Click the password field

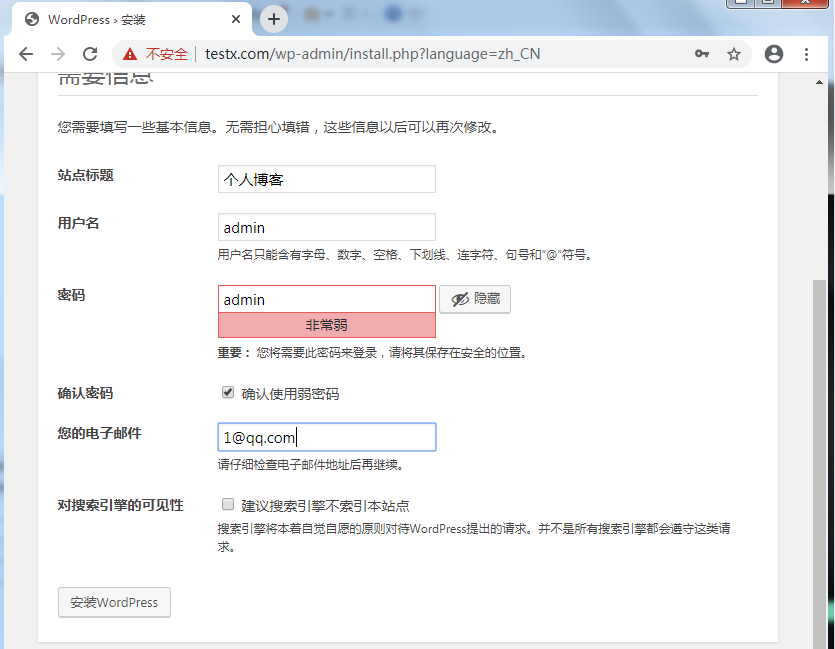[326, 299]
